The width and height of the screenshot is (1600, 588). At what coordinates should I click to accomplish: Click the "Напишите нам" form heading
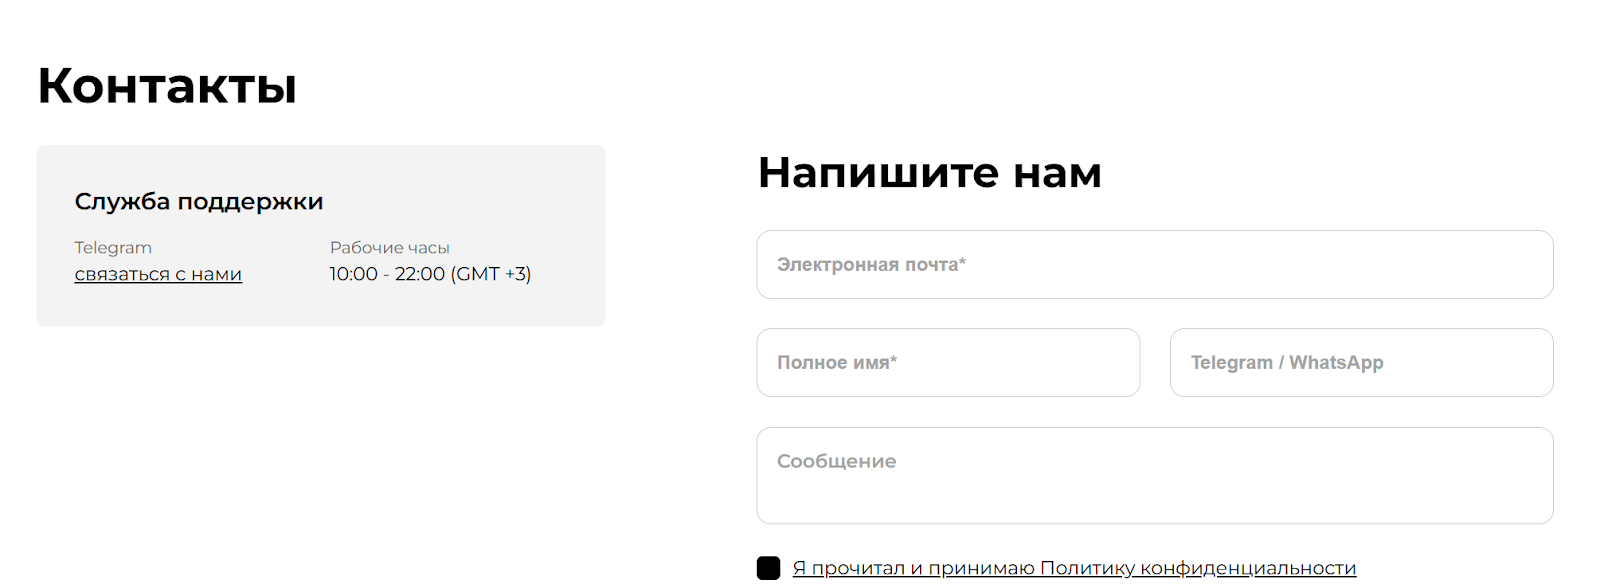pyautogui.click(x=929, y=173)
